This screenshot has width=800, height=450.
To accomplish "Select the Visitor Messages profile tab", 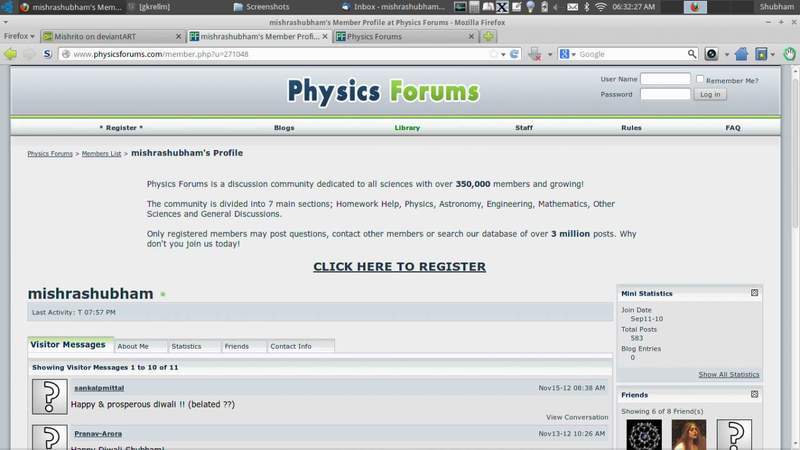I will pos(70,344).
